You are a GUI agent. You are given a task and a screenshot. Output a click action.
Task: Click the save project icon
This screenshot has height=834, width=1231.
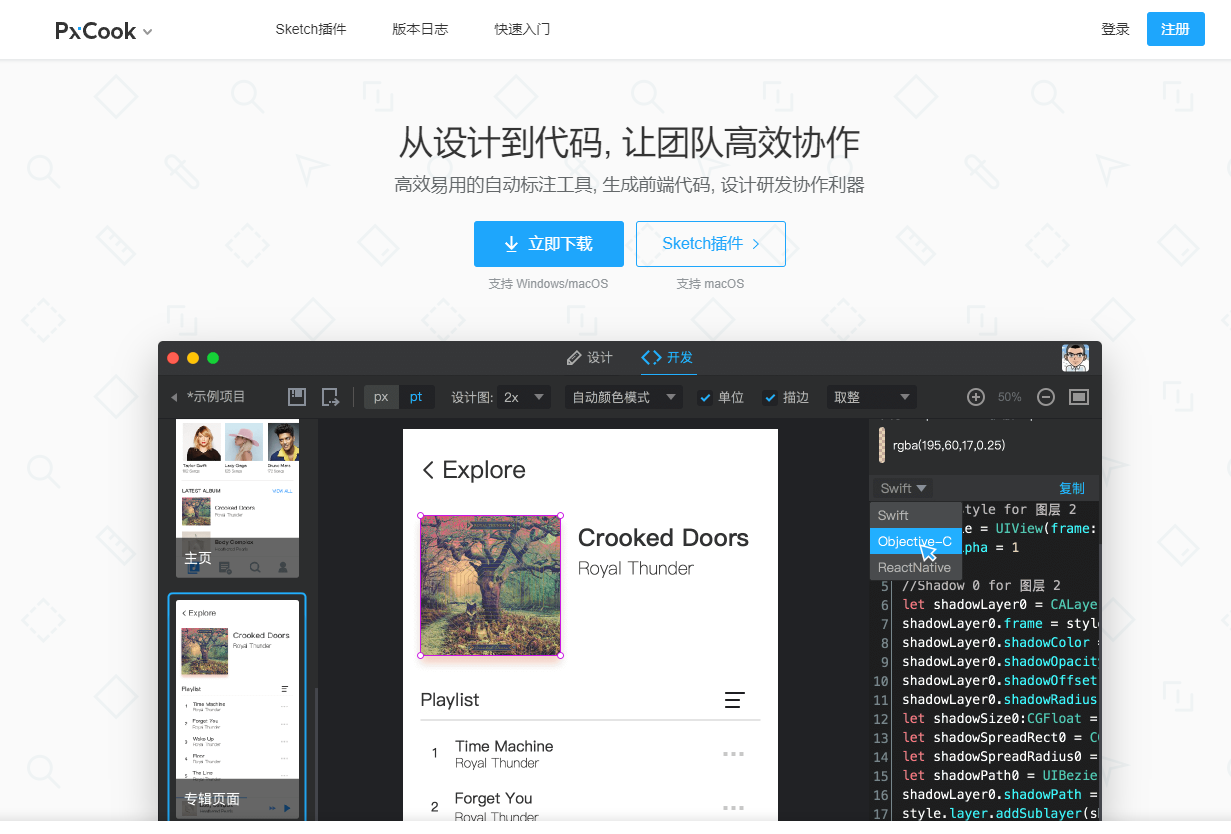297,397
